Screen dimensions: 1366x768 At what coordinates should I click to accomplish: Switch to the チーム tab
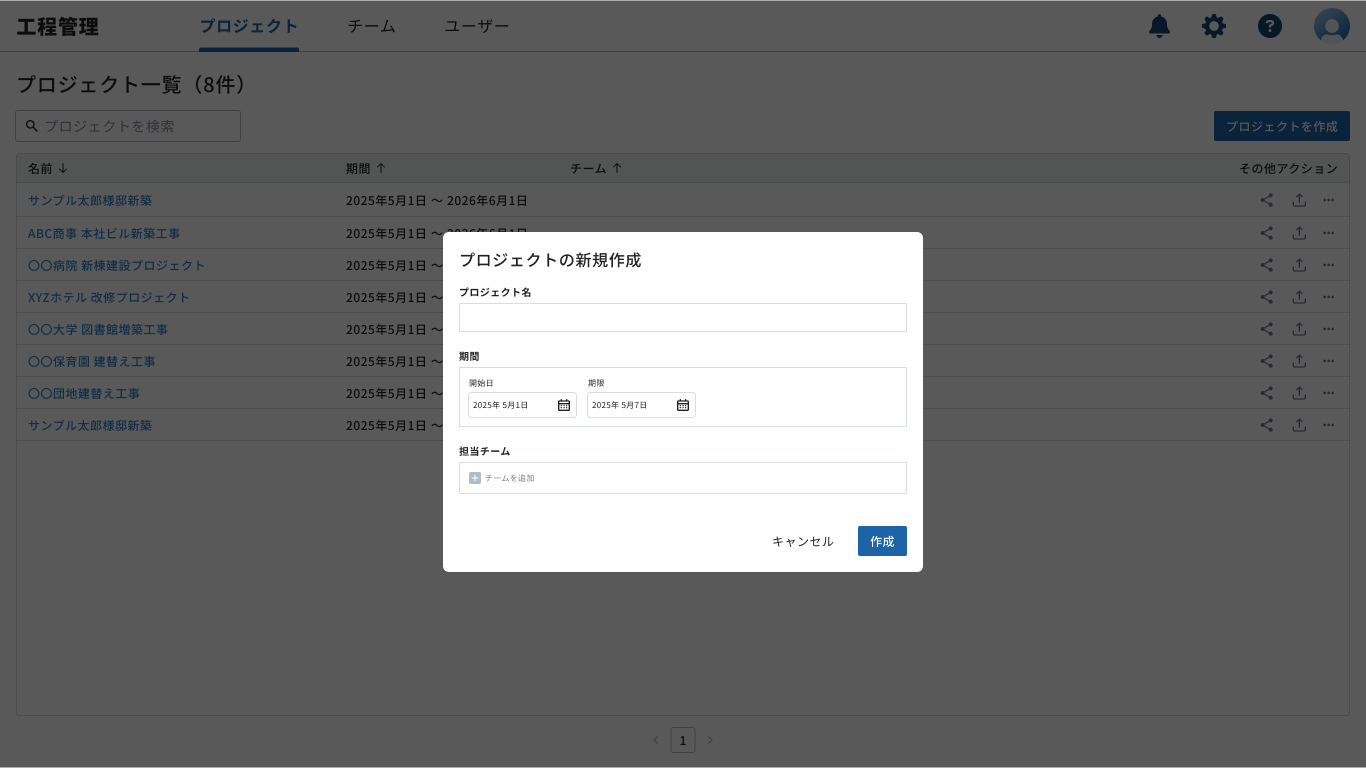tap(371, 26)
